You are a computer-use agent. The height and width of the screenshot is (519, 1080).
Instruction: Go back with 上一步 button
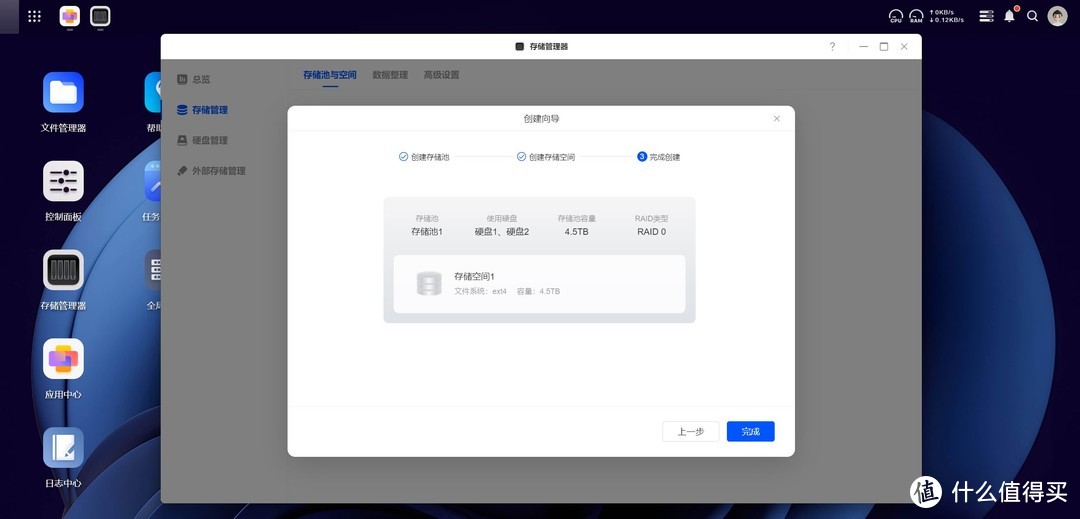click(691, 432)
